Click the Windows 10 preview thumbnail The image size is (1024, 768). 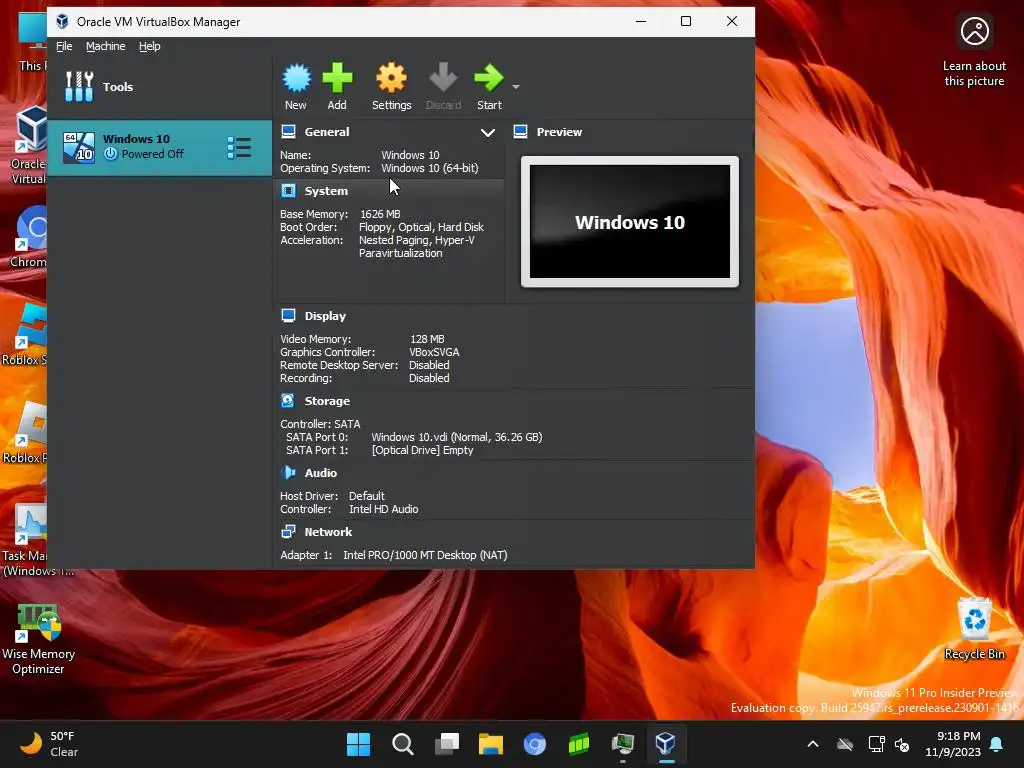pos(630,221)
